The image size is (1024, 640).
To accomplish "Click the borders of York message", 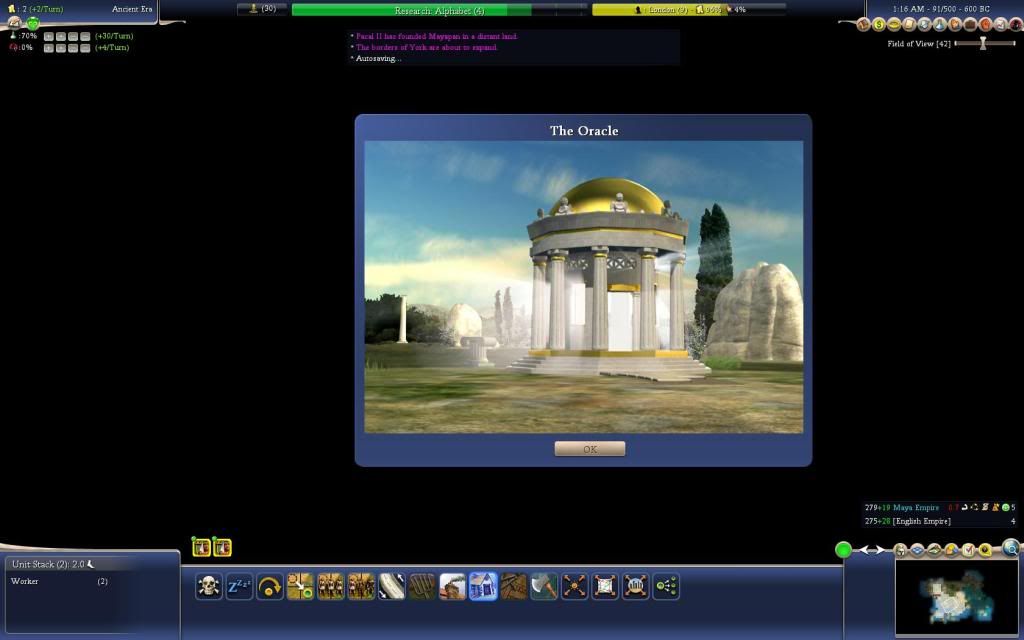I will coord(426,48).
